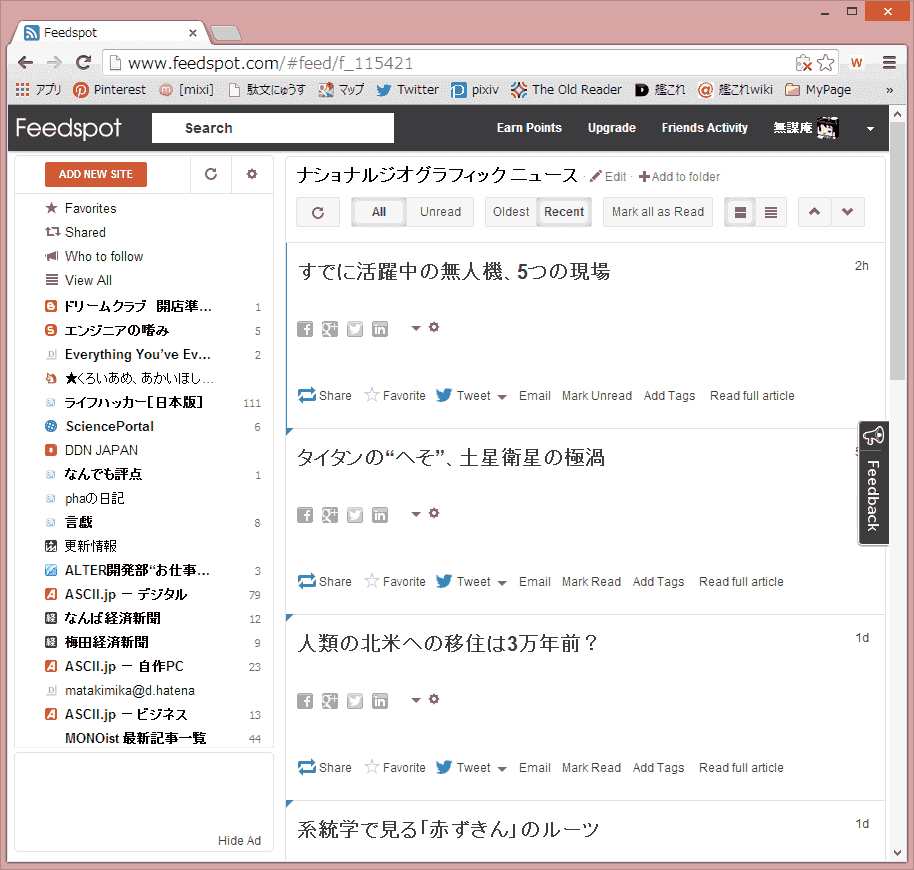914x870 pixels.
Task: Open Chrome menu hamburger icon
Action: [x=889, y=62]
